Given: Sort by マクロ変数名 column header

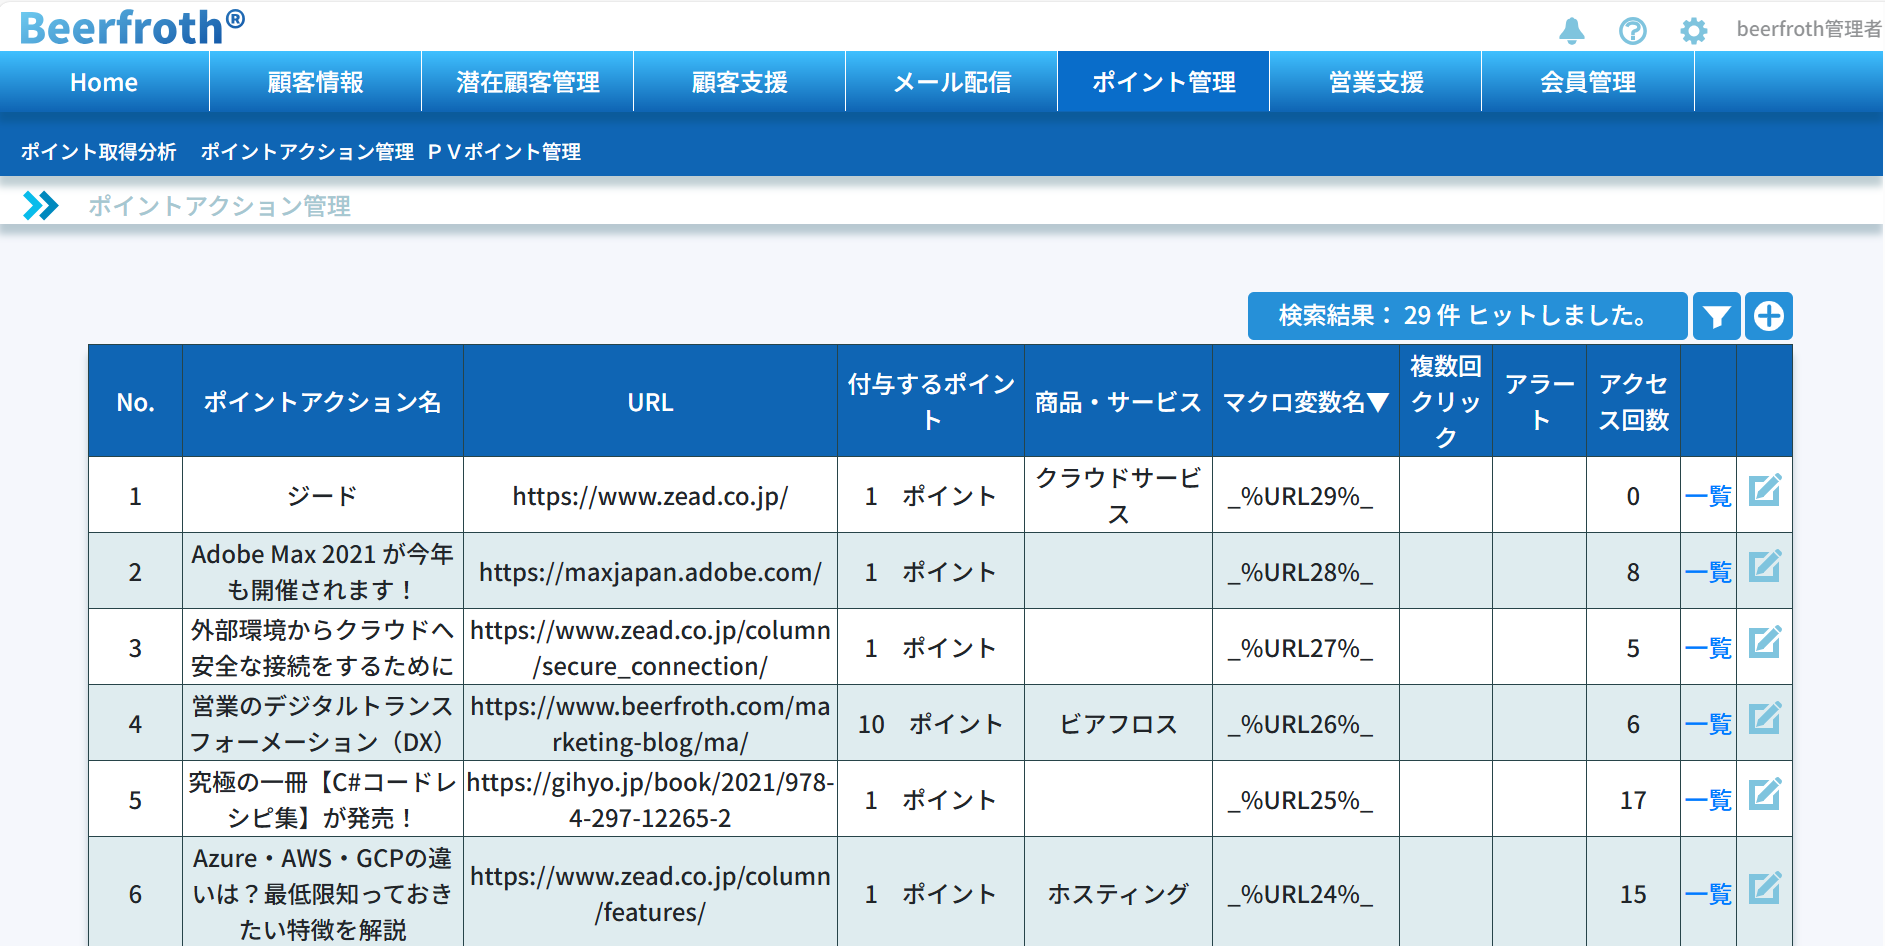Looking at the screenshot, I should point(1305,402).
